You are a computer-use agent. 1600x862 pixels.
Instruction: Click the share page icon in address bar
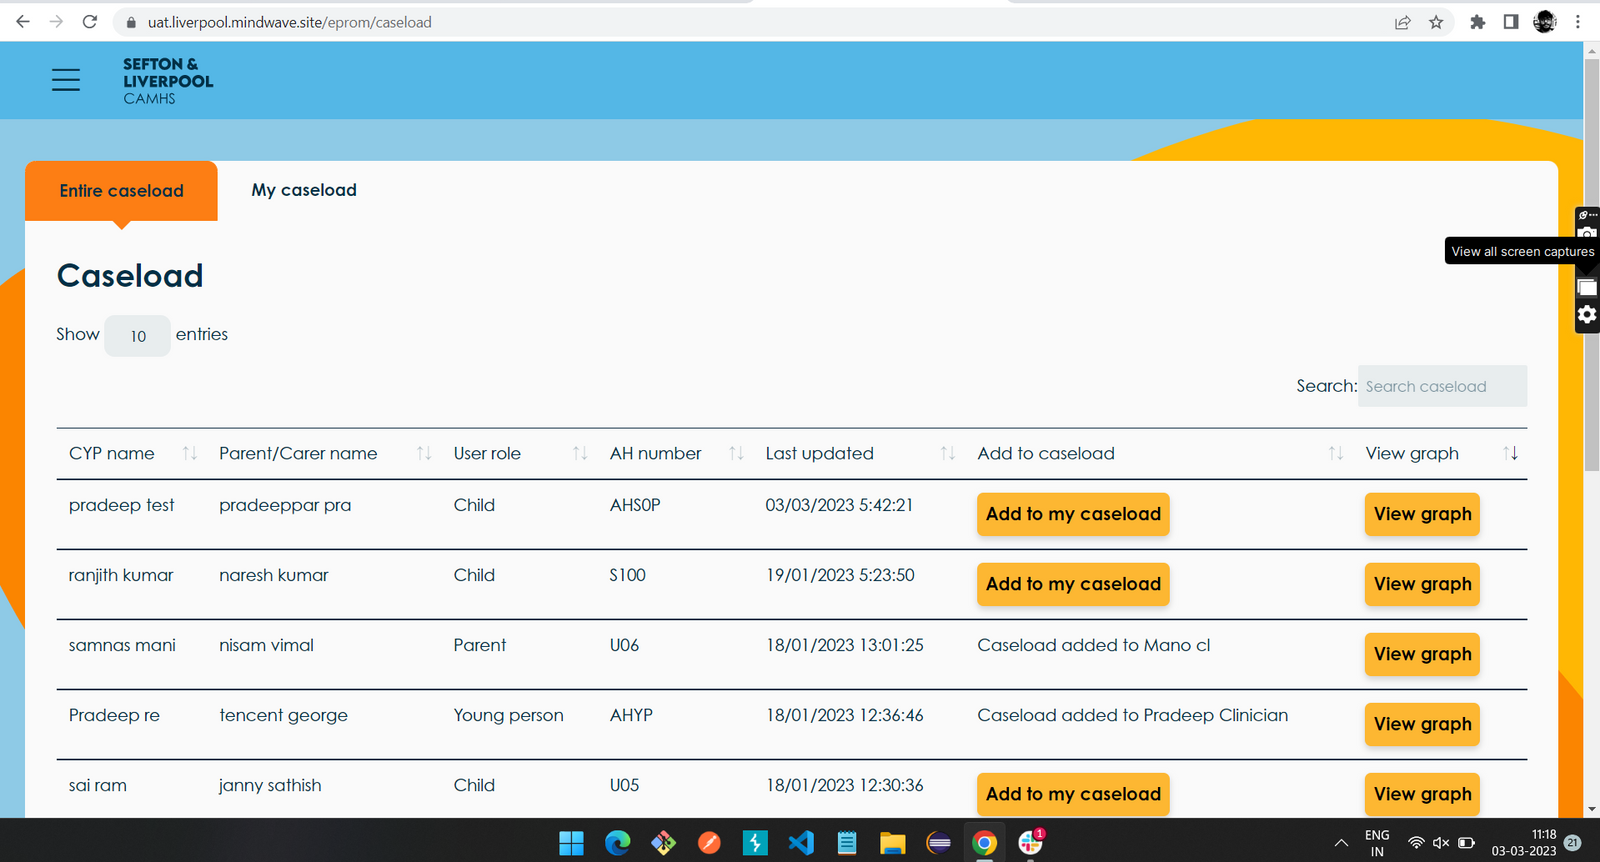coord(1403,22)
